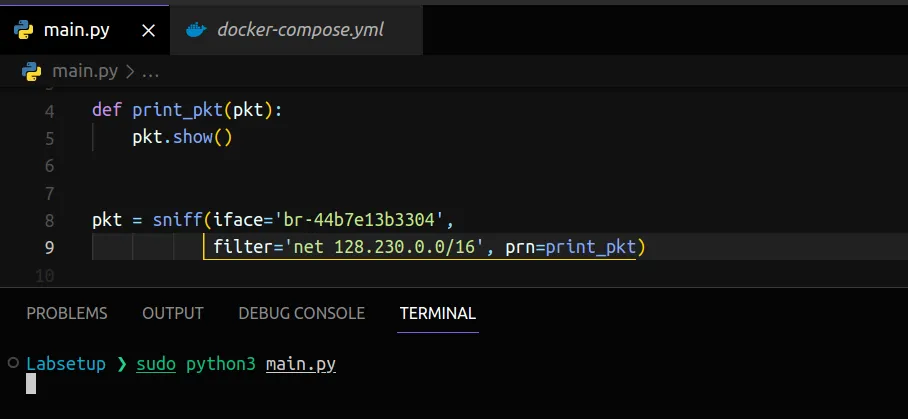Click the sniff function call on line 8
Viewport: 908px width, 419px height.
(x=177, y=219)
